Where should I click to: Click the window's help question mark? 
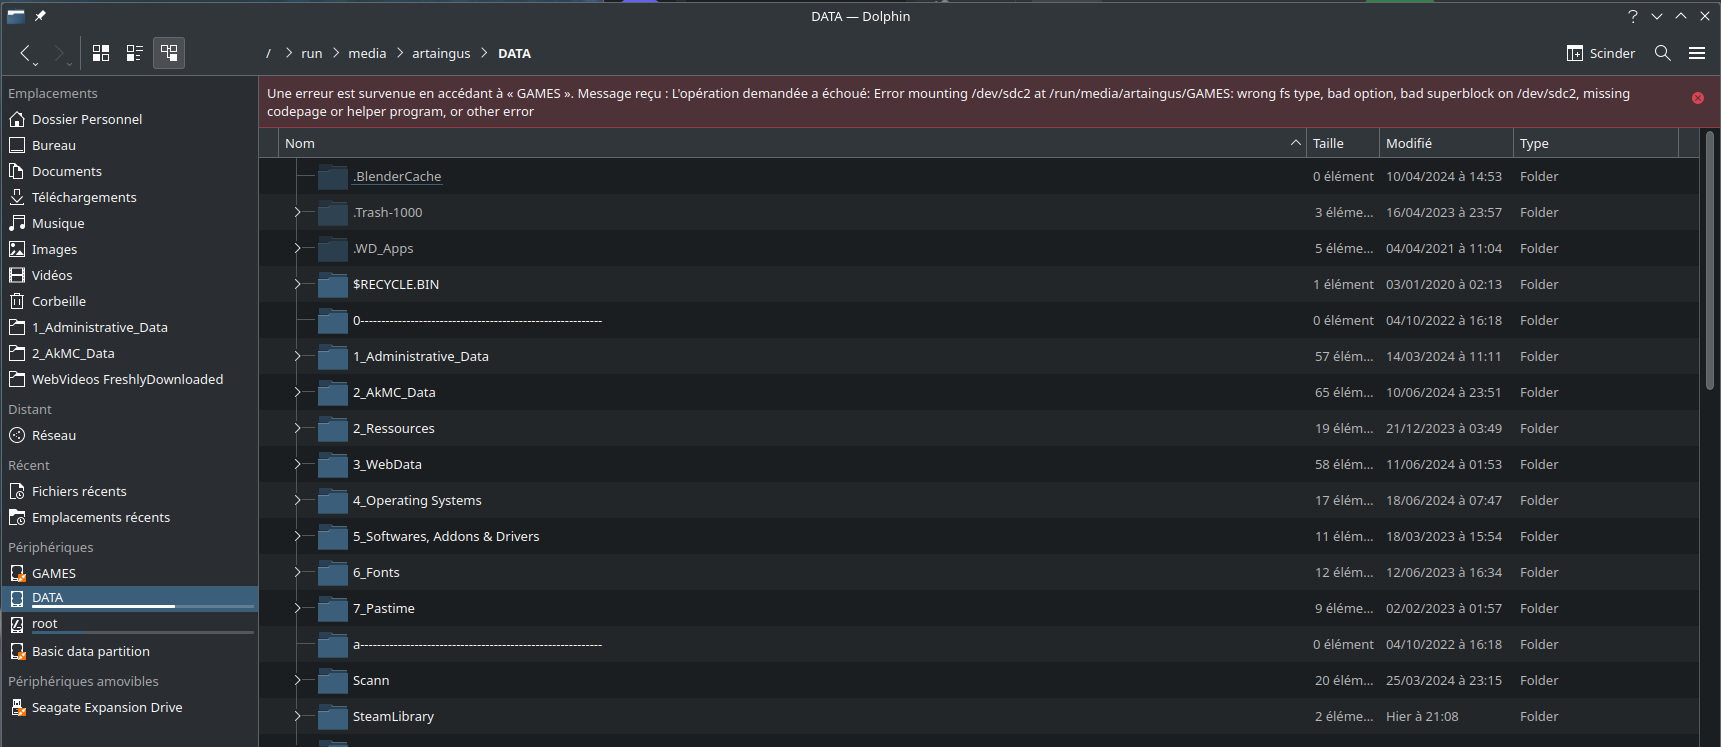click(x=1633, y=16)
